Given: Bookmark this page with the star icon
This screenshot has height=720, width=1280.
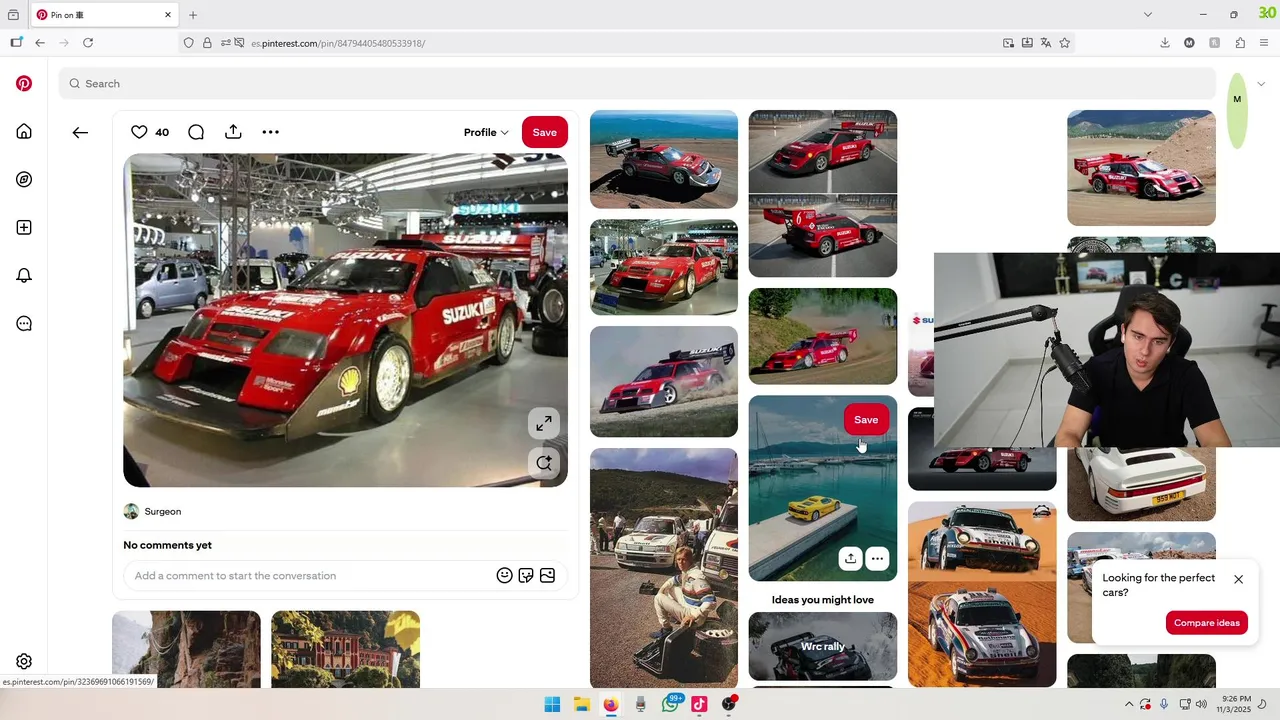Looking at the screenshot, I should pos(1064,43).
